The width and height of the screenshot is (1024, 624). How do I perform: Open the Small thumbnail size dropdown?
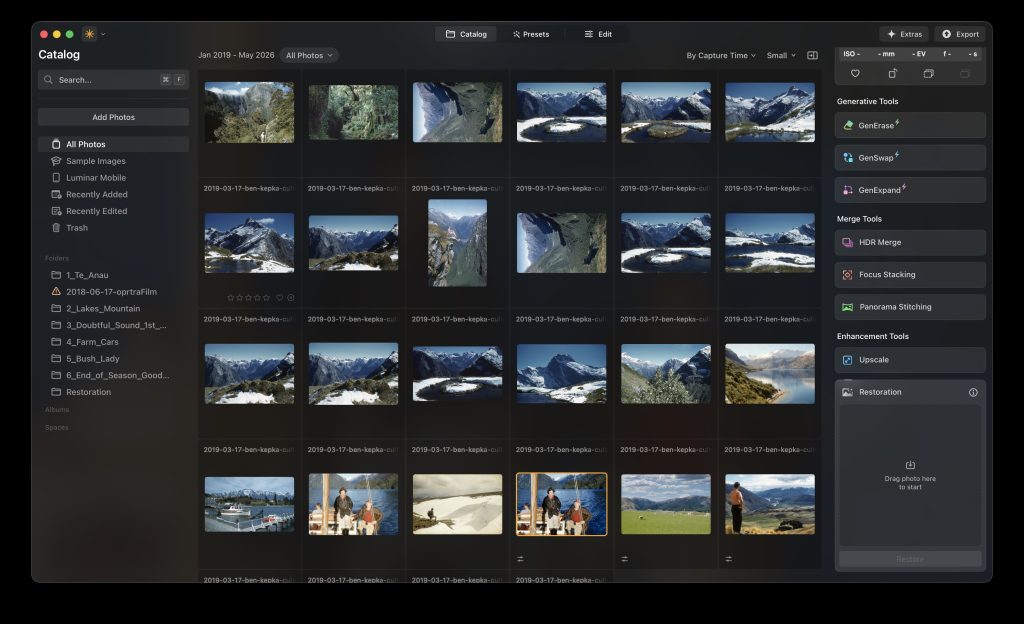781,55
